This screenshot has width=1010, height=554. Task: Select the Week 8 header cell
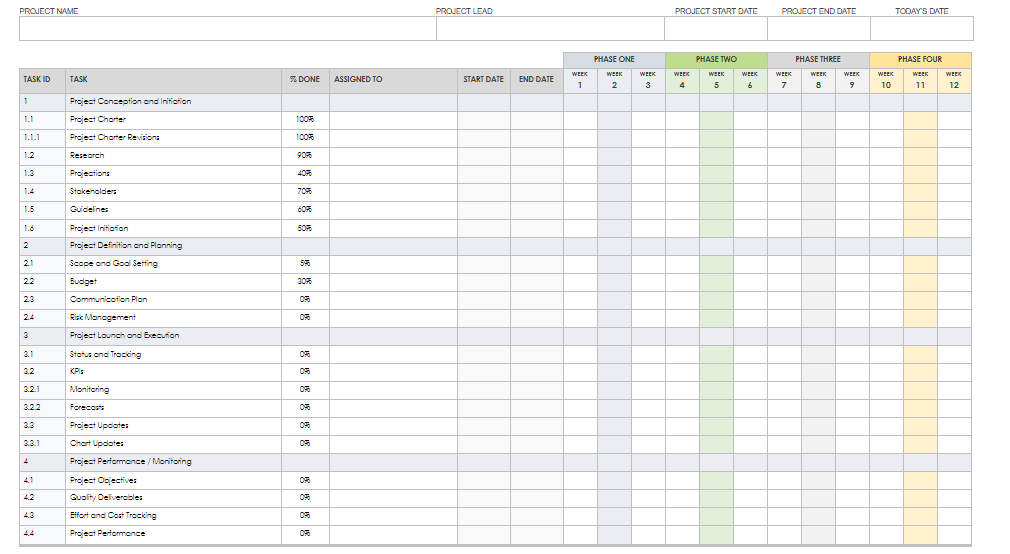pyautogui.click(x=819, y=81)
